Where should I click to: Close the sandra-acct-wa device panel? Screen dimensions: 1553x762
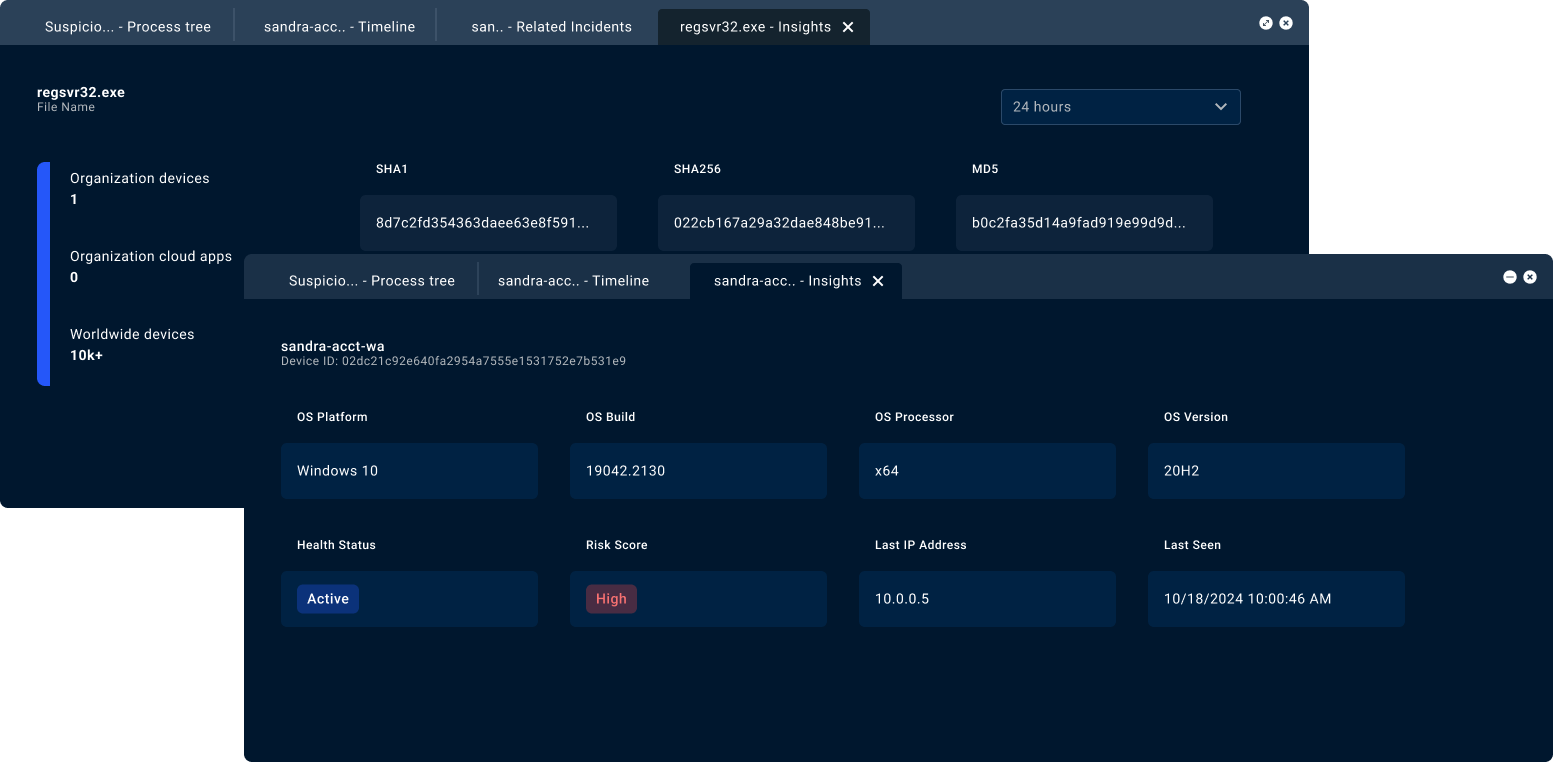click(x=1529, y=277)
